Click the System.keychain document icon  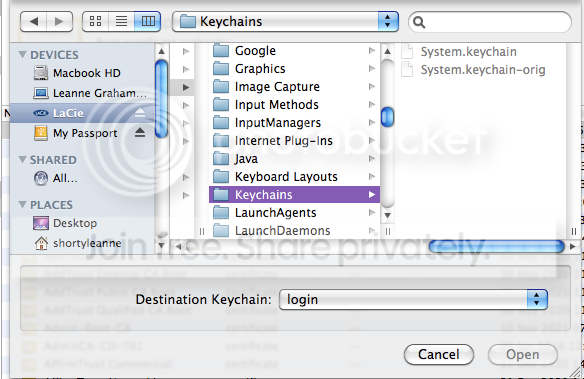tap(407, 51)
